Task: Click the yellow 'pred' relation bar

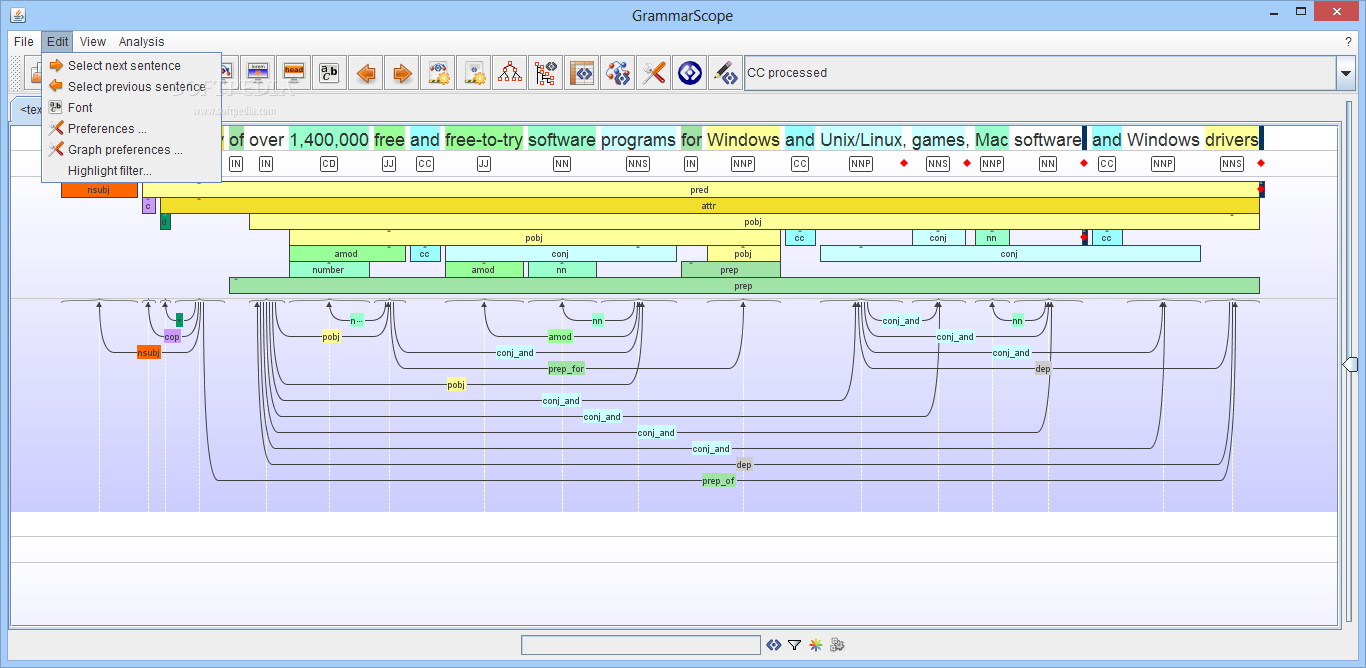Action: pyautogui.click(x=700, y=190)
